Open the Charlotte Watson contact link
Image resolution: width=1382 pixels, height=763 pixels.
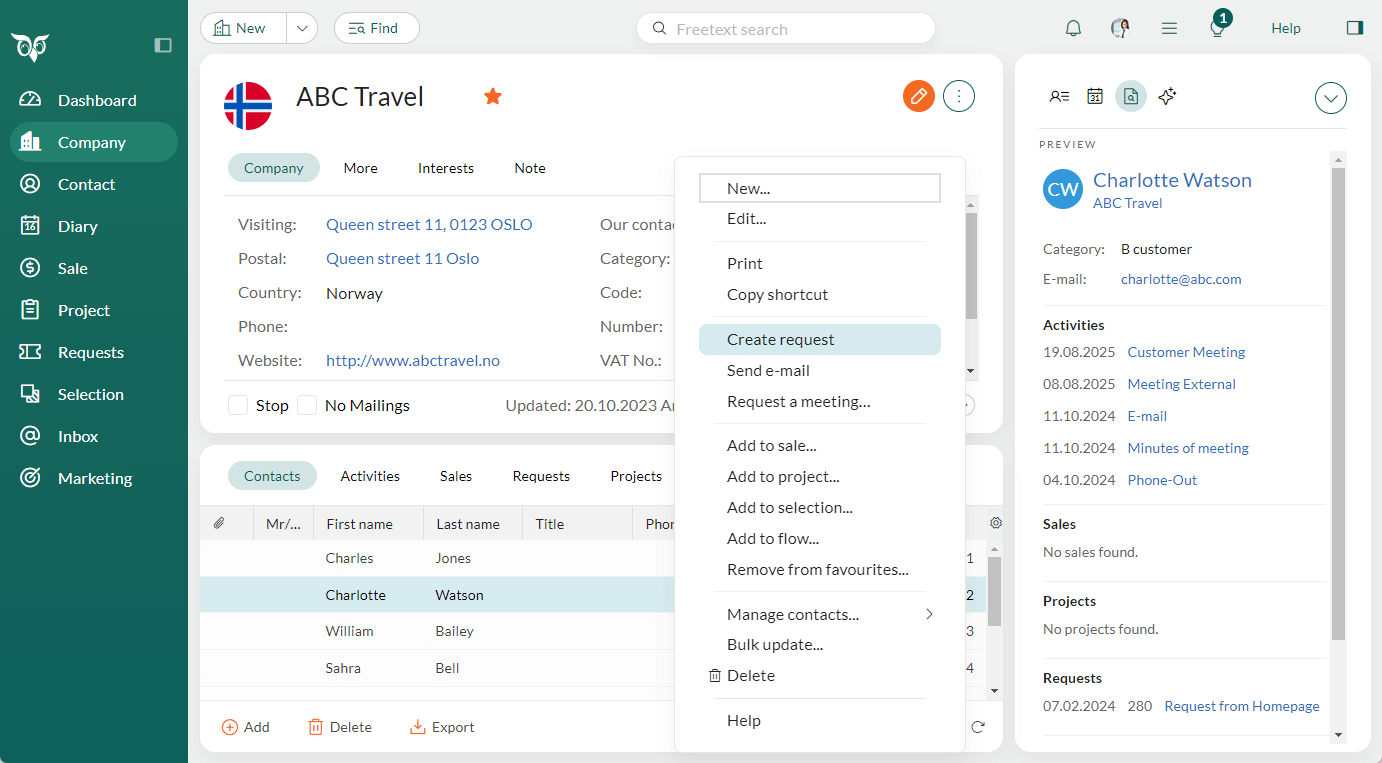tap(1172, 180)
